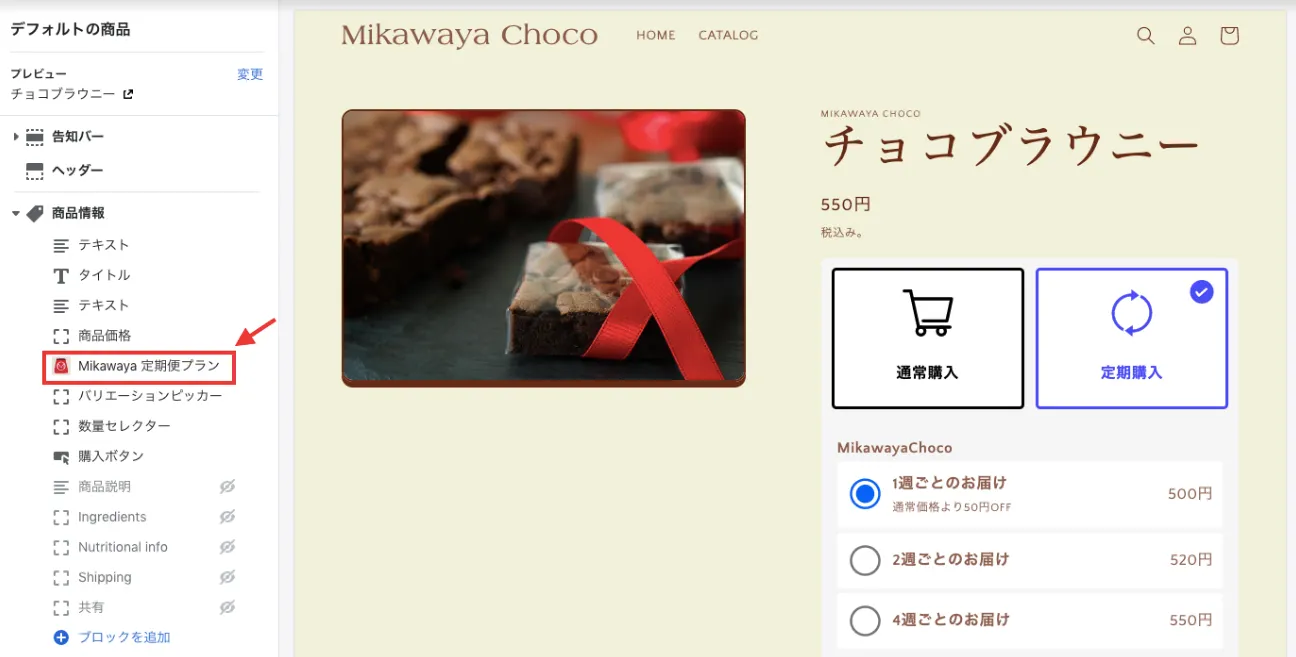
Task: Open the account login icon
Action: pyautogui.click(x=1187, y=36)
